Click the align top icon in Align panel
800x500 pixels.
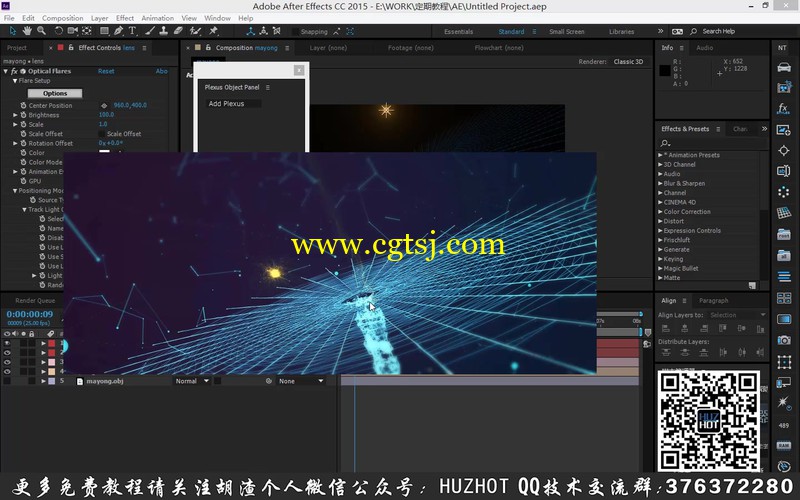coord(723,329)
